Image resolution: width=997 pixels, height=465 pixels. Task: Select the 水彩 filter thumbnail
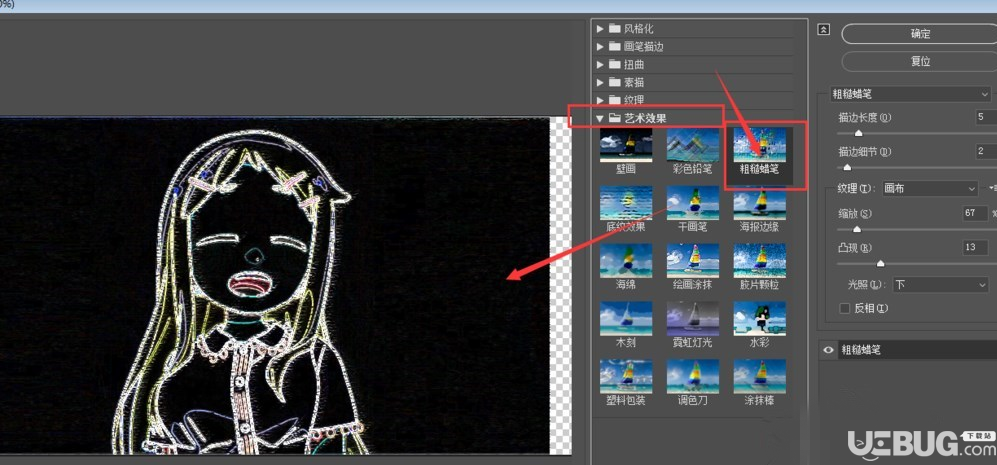[x=759, y=319]
